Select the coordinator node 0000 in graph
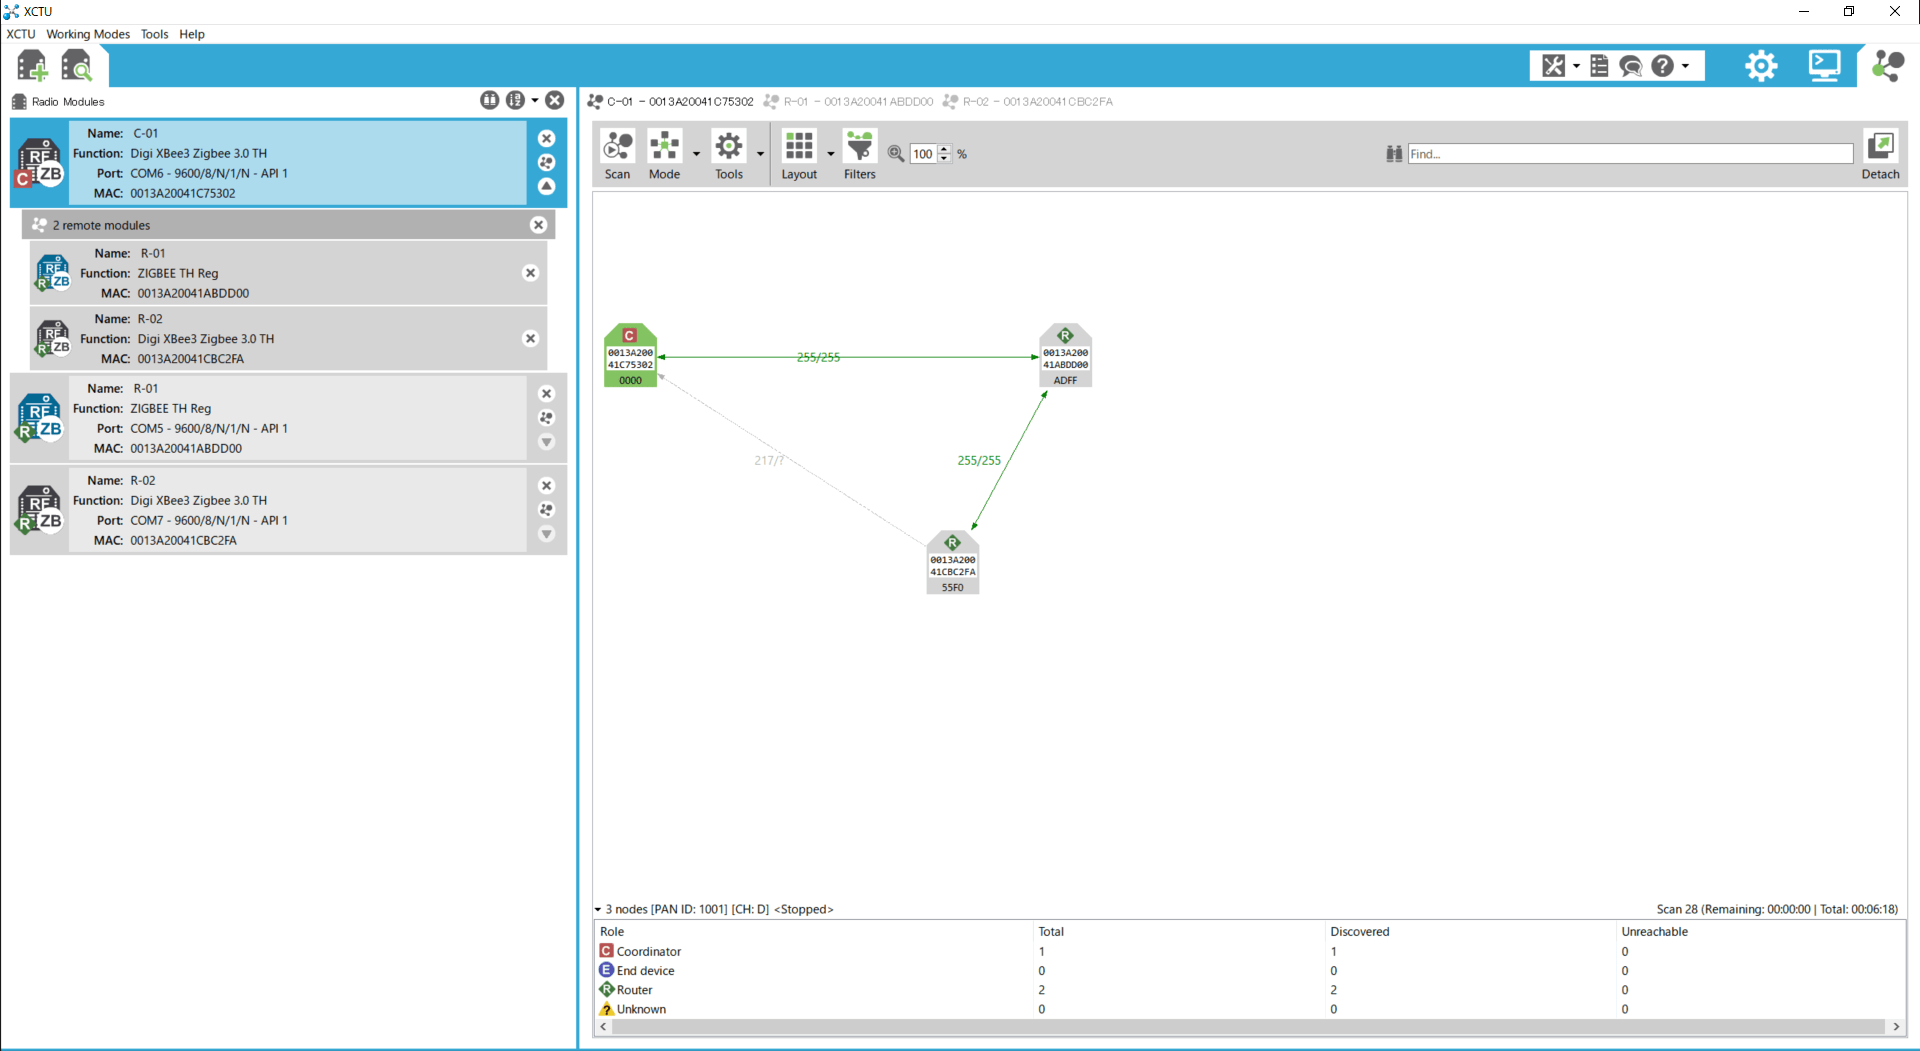Image resolution: width=1920 pixels, height=1051 pixels. (x=630, y=355)
